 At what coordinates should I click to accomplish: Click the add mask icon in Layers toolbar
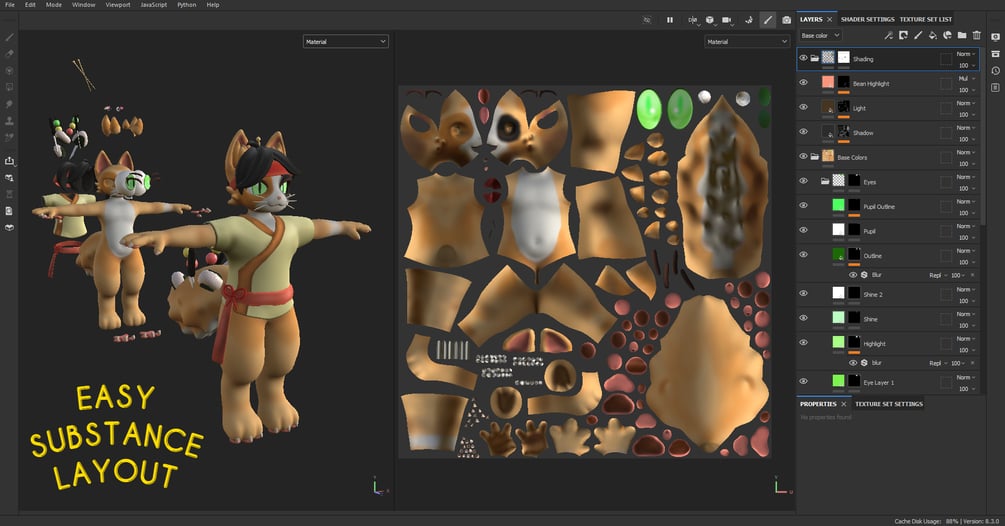[903, 35]
